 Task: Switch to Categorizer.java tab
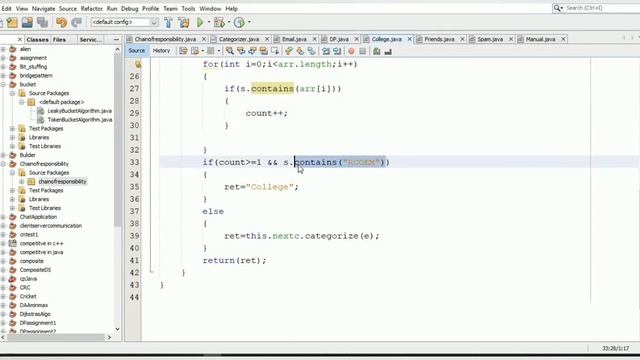(x=239, y=39)
